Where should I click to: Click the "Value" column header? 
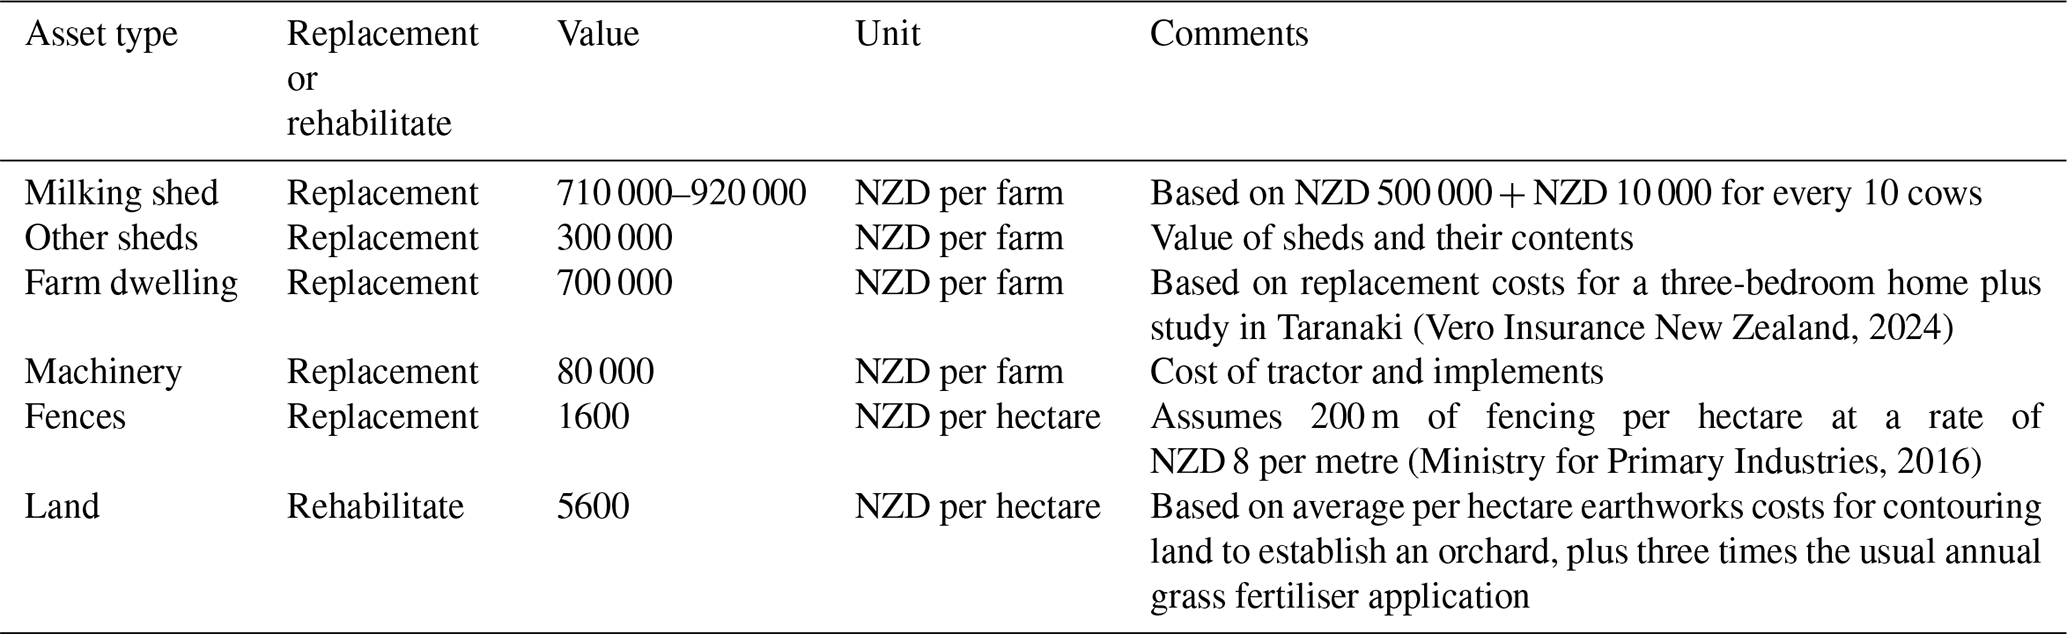598,35
